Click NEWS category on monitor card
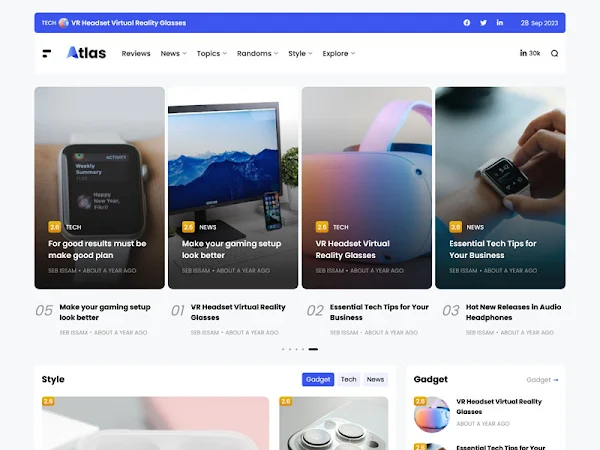 [208, 227]
